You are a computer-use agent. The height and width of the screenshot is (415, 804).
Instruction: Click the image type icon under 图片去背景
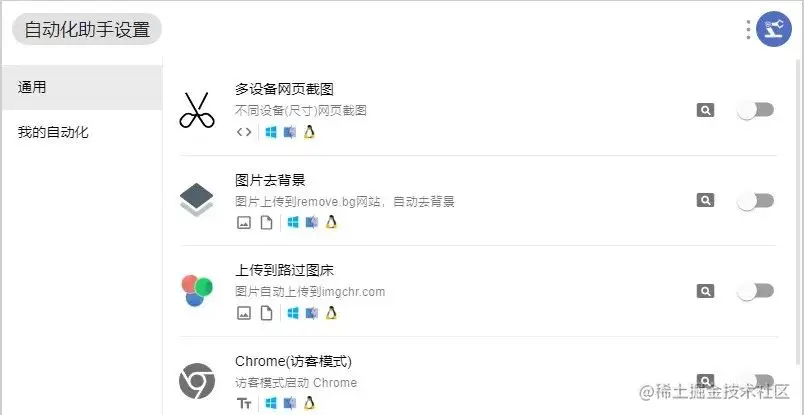click(x=244, y=223)
